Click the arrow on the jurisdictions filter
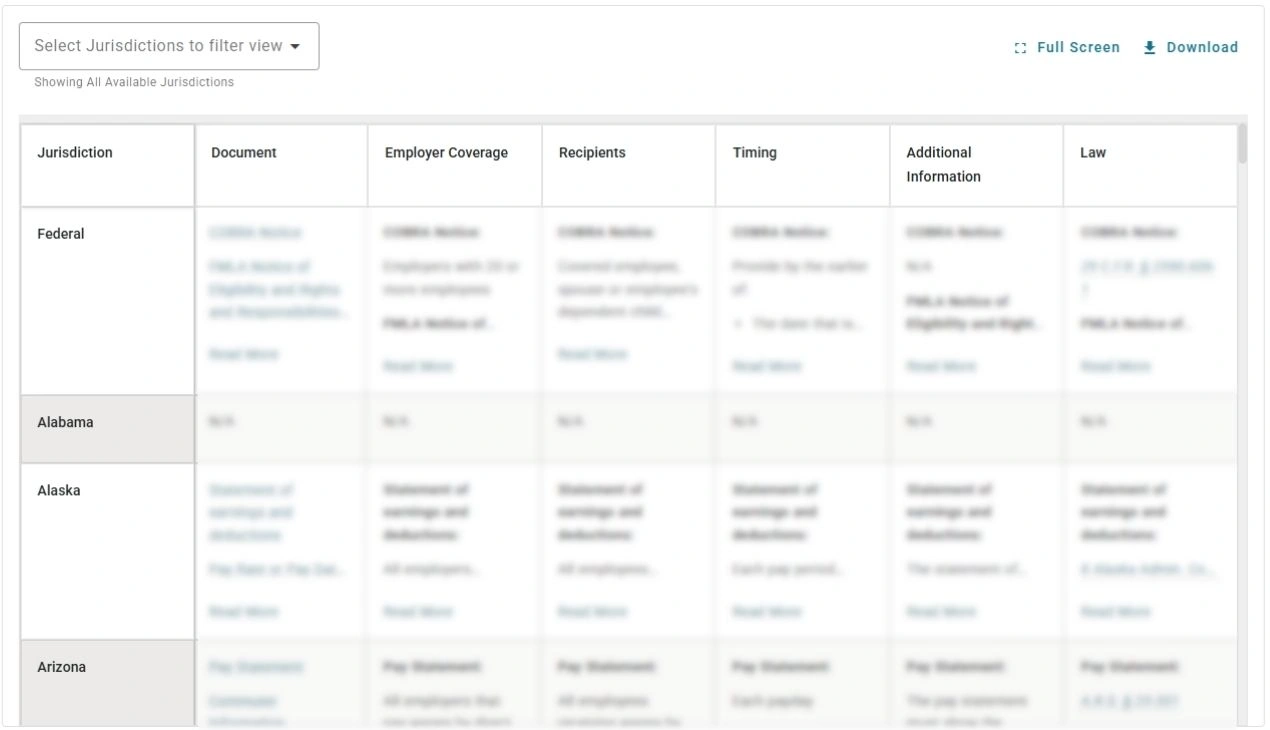Screen dimensions: 1270x730 pos(296,45)
